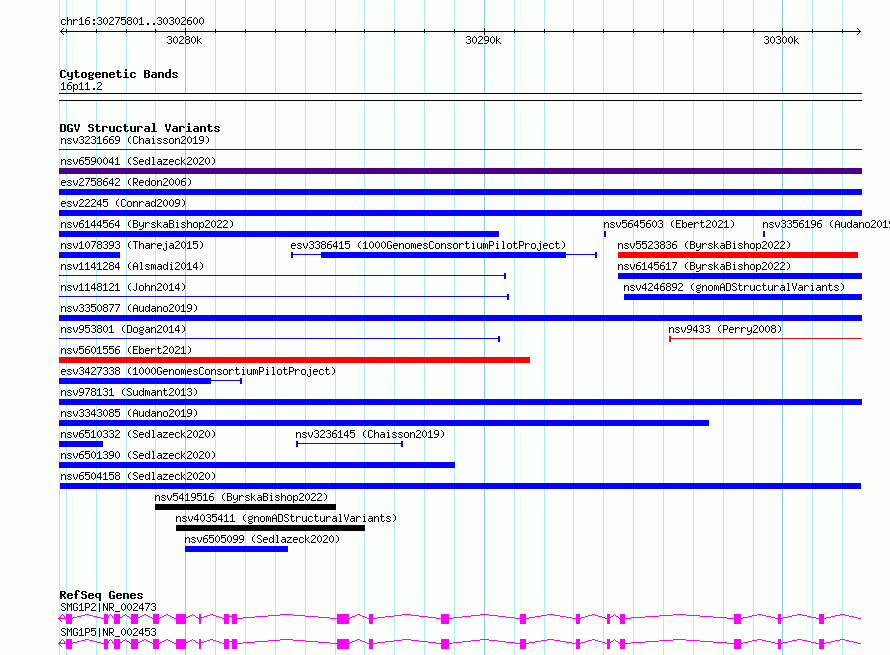Click the nsv6145617 (ByrskaBishop2022) label

[x=704, y=266]
